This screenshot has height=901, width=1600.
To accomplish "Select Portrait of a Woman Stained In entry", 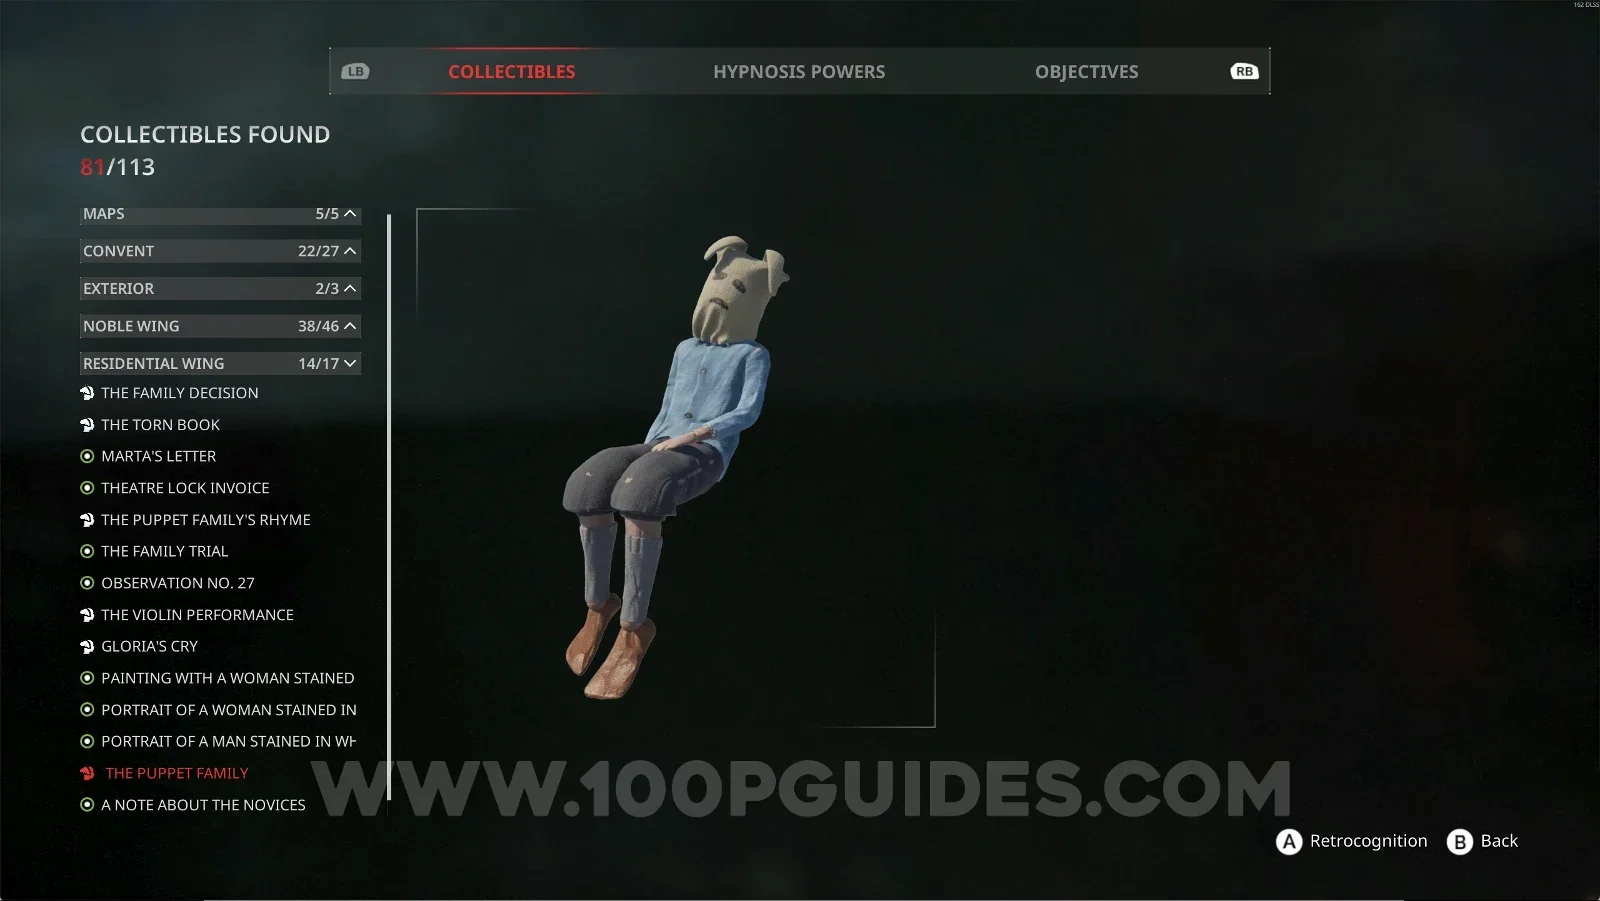I will [229, 710].
